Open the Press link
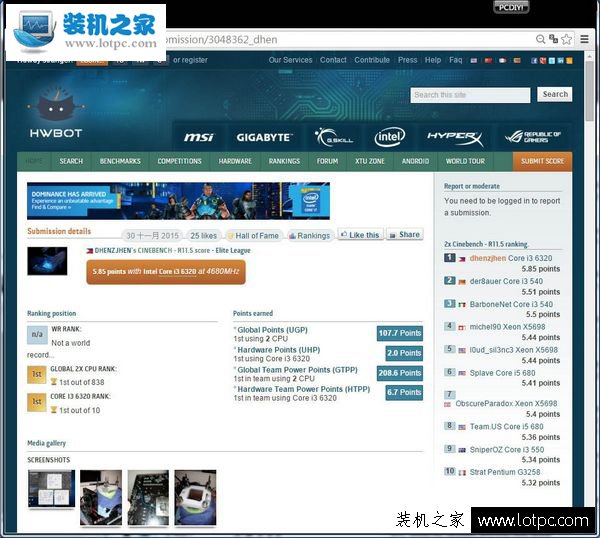Image resolution: width=600 pixels, height=538 pixels. click(x=408, y=60)
